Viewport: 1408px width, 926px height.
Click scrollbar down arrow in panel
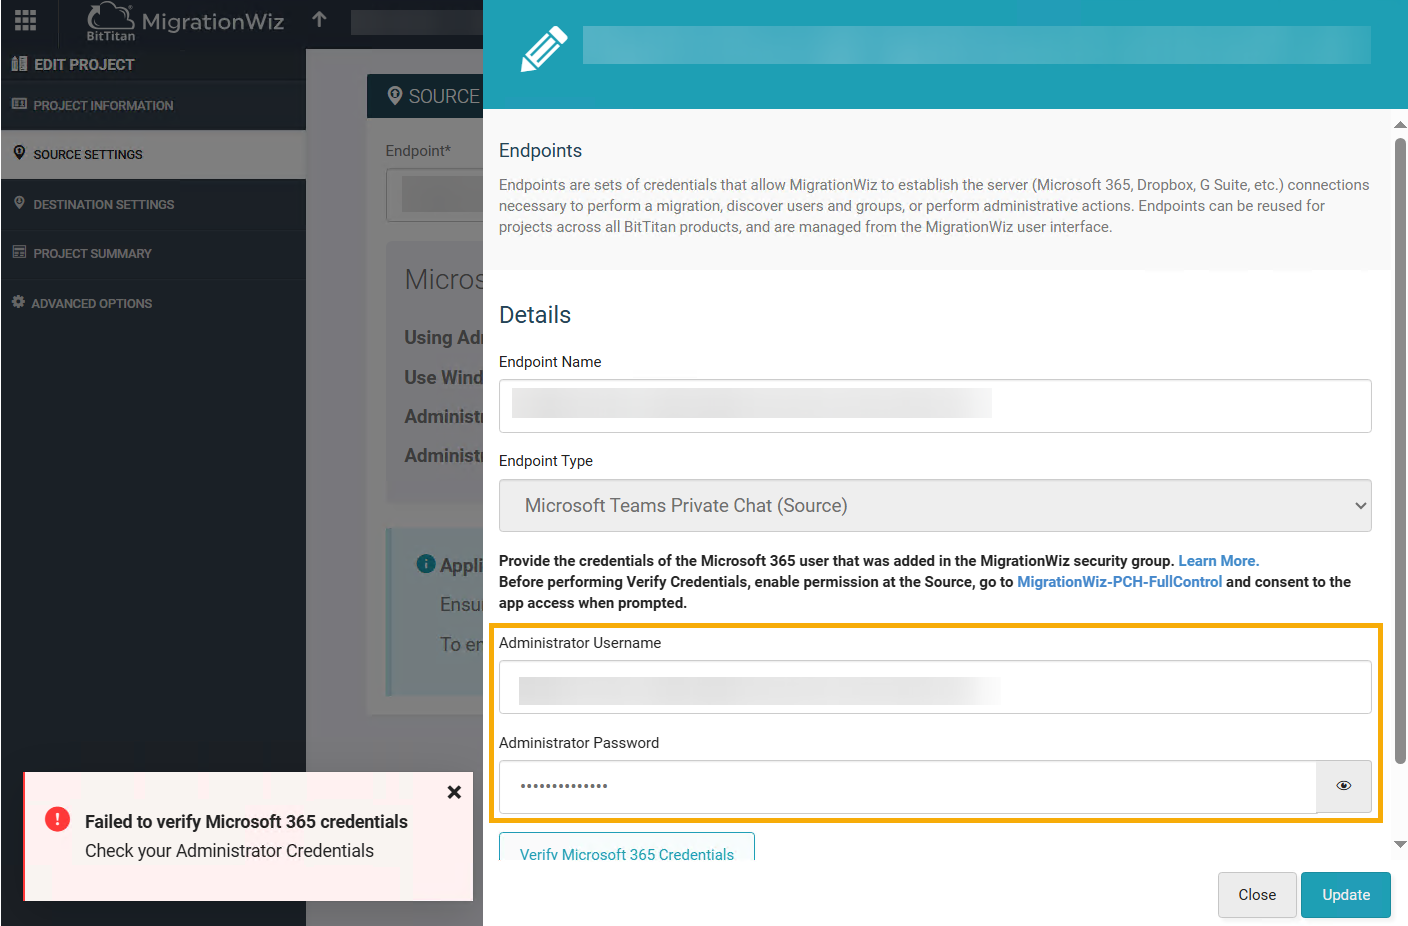tap(1400, 845)
